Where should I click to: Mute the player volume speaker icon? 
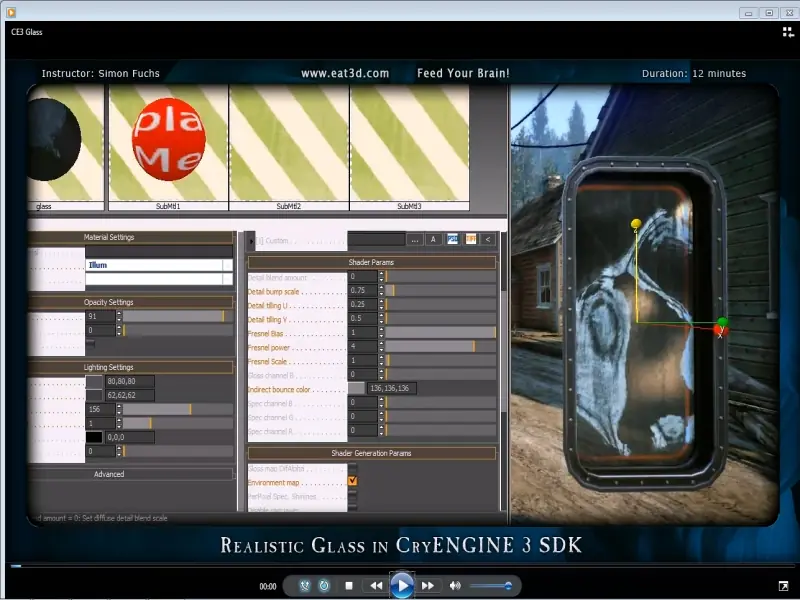[x=455, y=586]
